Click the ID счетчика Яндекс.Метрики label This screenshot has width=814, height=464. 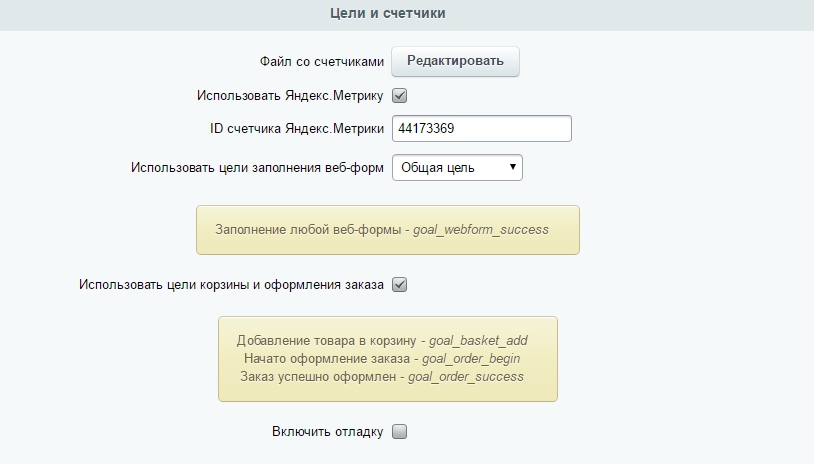click(x=291, y=129)
